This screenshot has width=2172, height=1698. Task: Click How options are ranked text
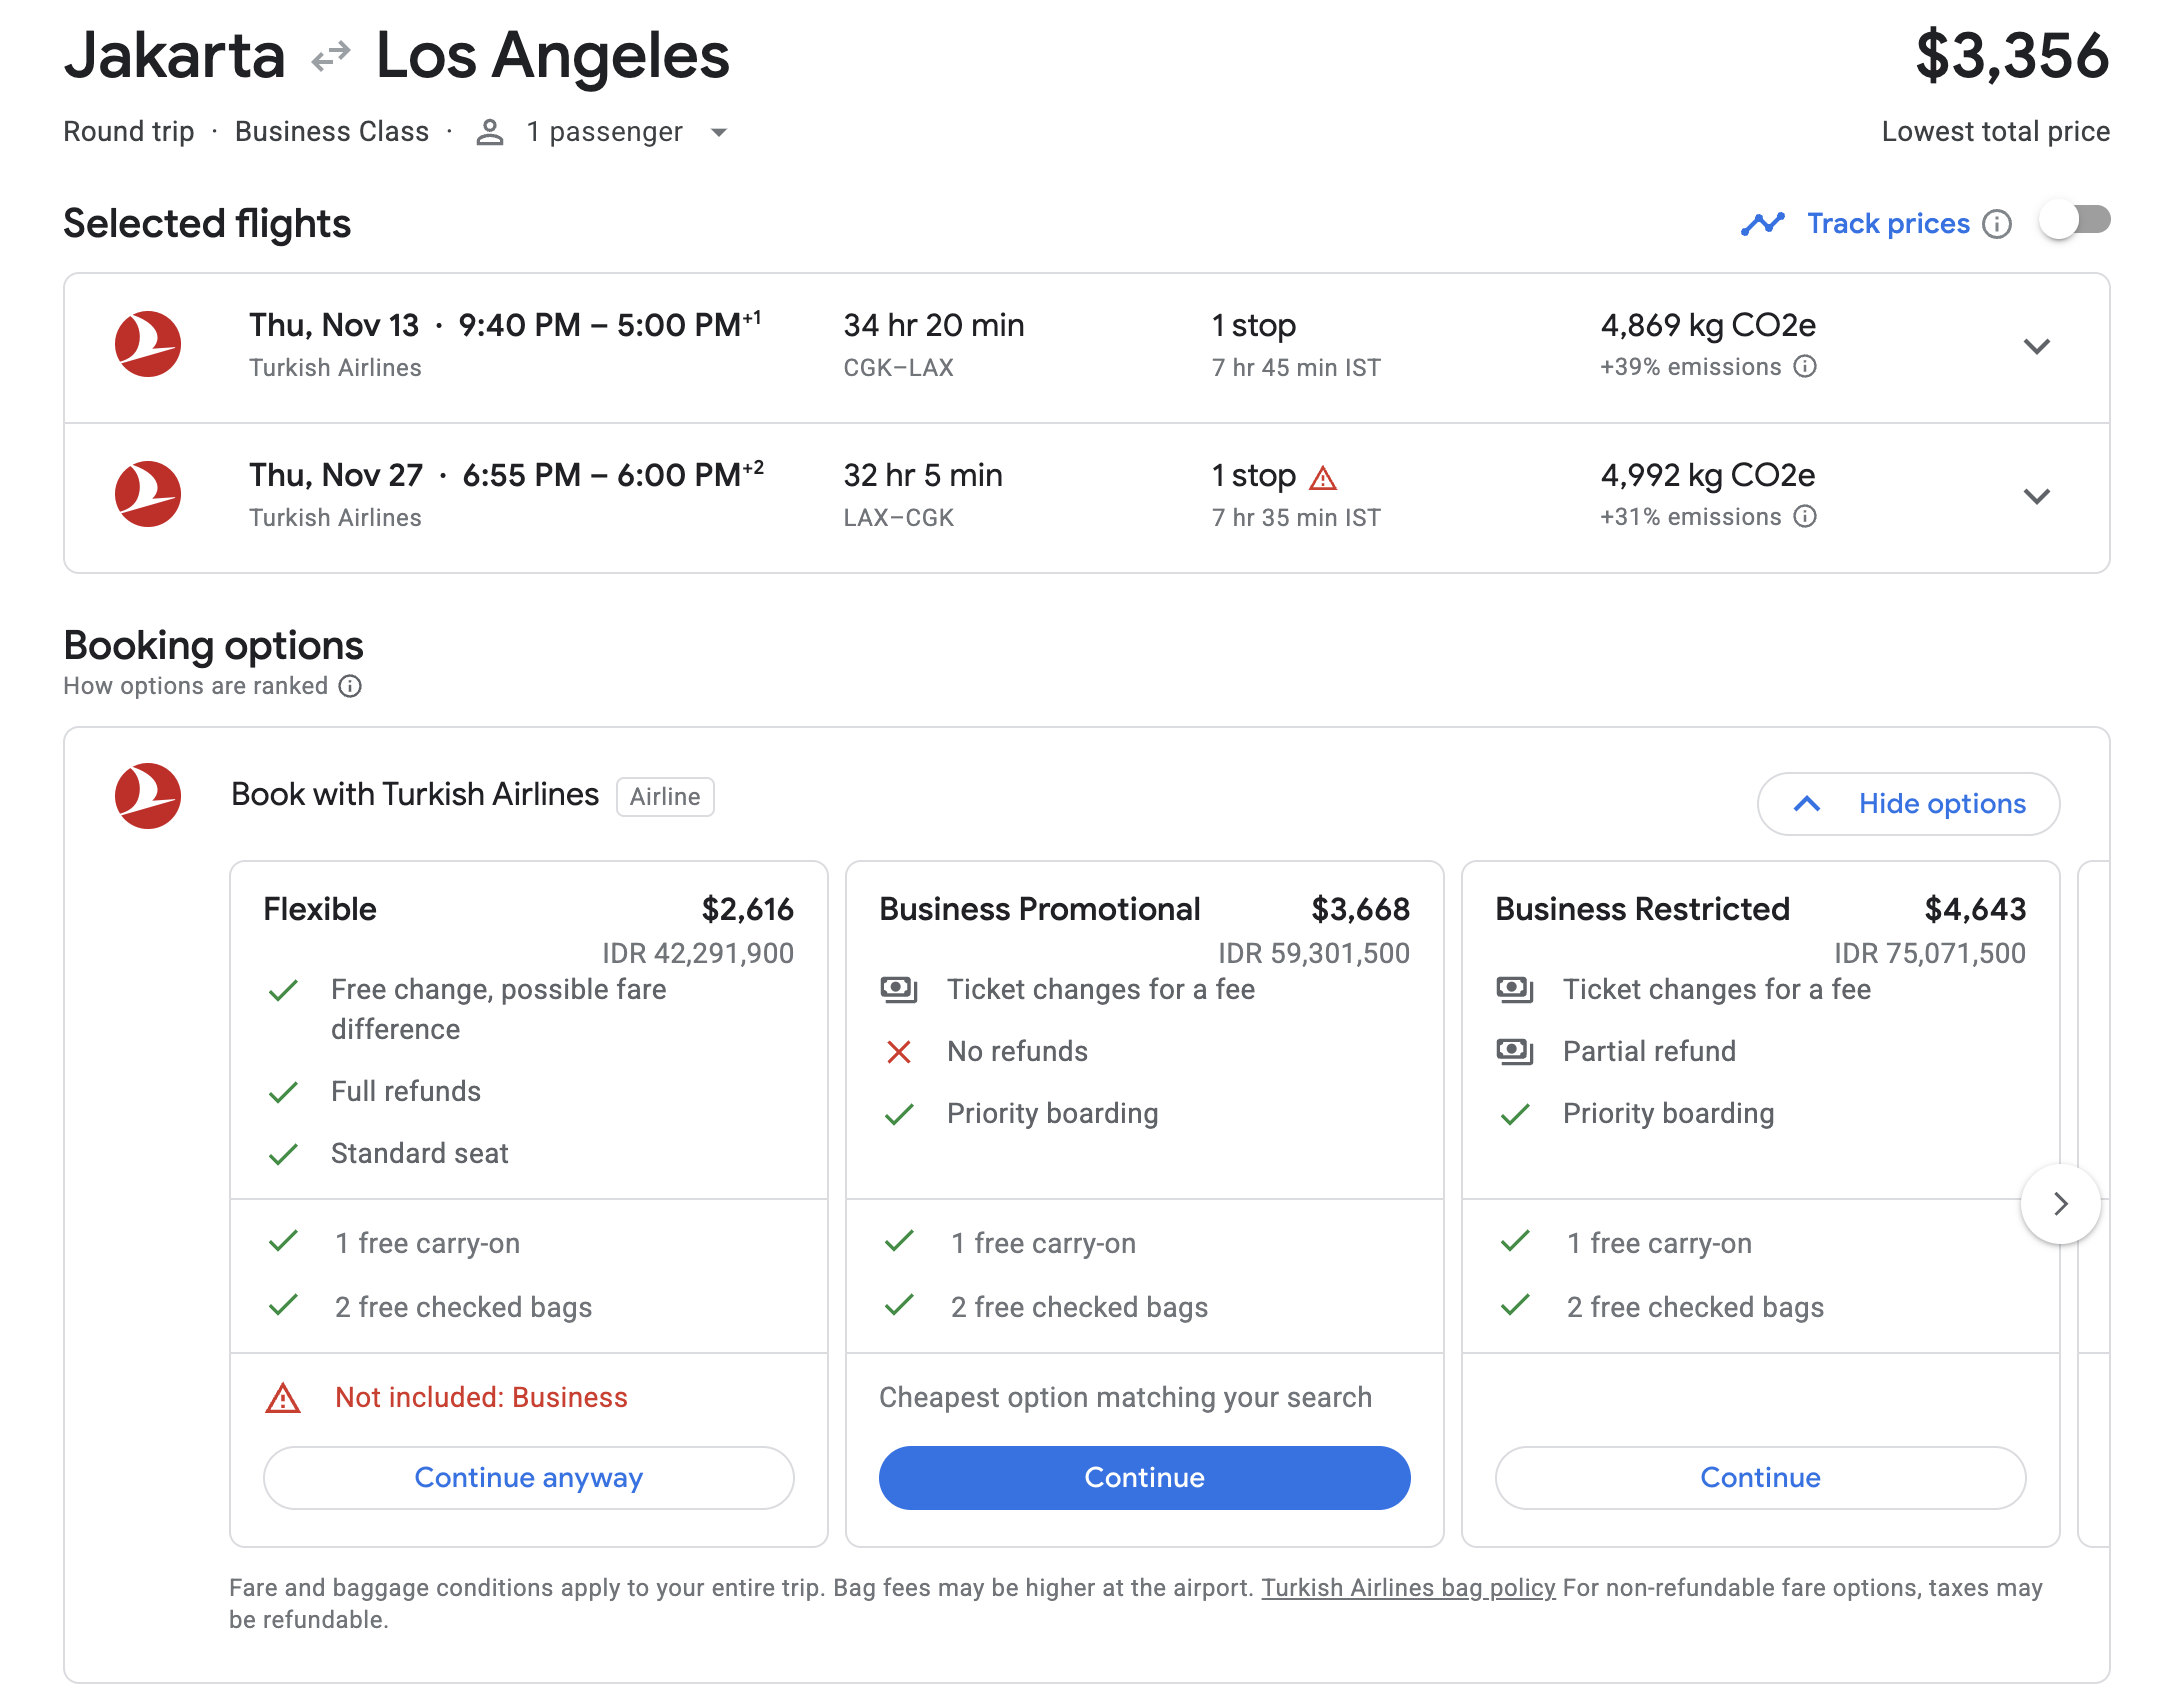pos(196,686)
